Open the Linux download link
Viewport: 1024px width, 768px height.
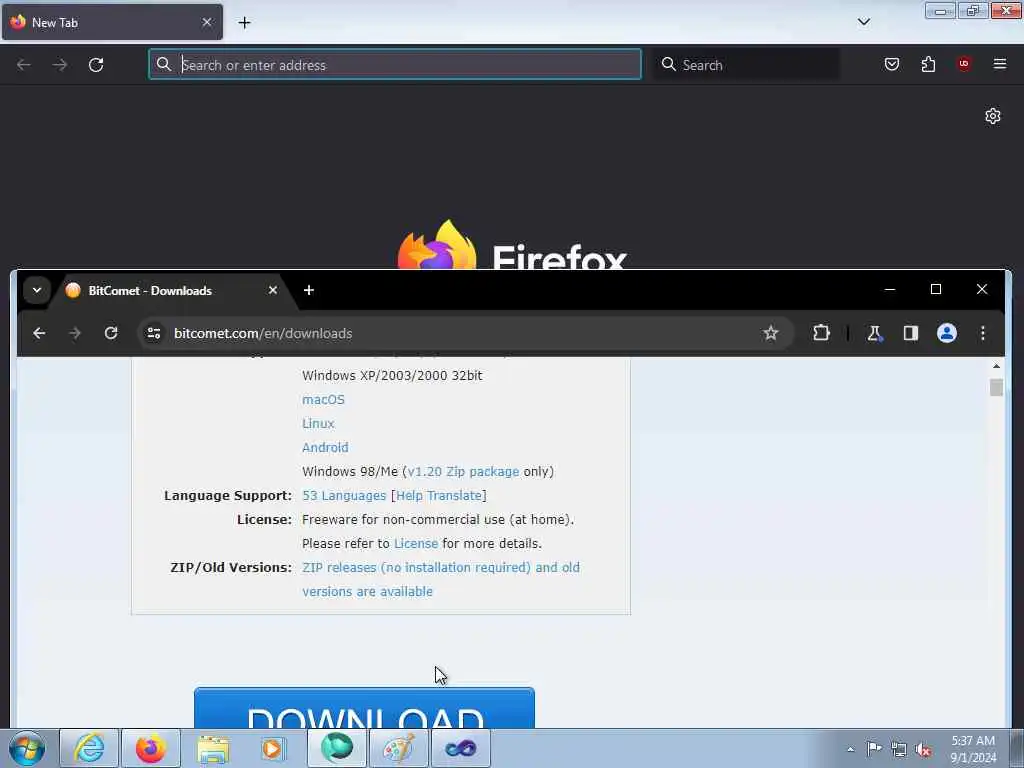tap(318, 424)
